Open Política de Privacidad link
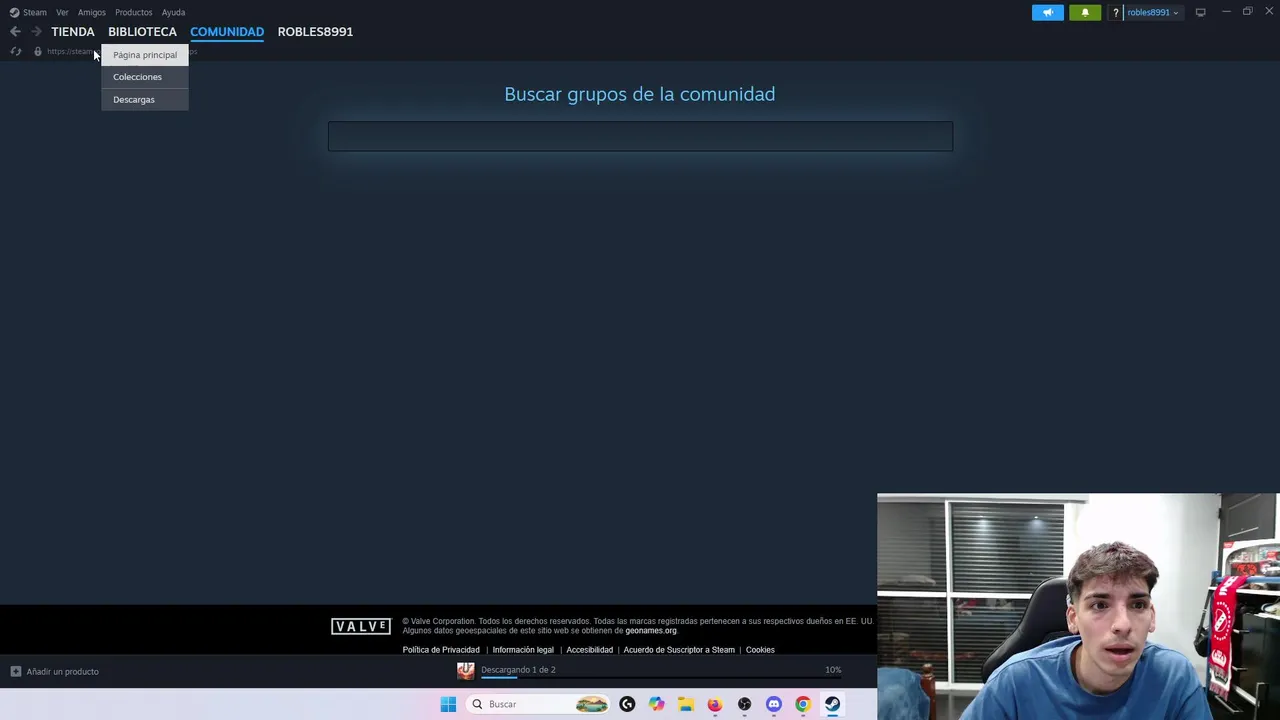1280x720 pixels. point(441,650)
